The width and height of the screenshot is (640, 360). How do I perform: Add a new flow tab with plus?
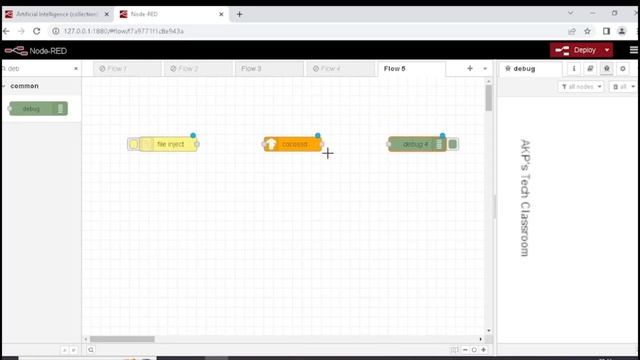click(470, 69)
